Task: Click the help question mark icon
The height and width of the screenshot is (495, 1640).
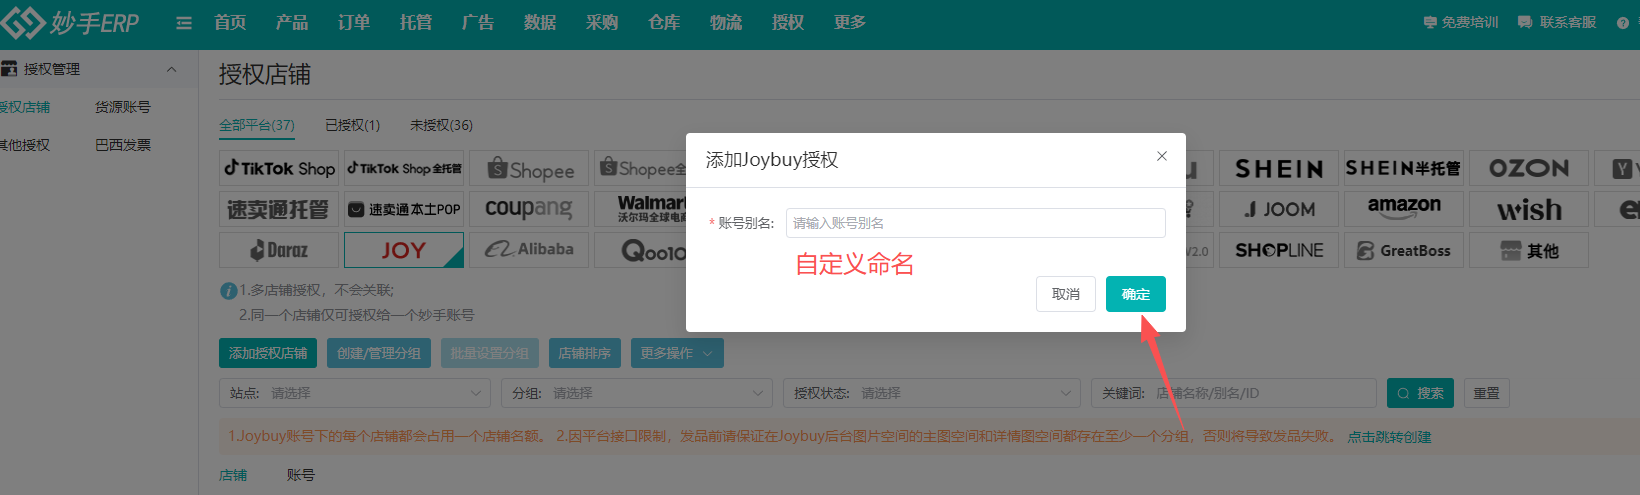Action: (1622, 23)
